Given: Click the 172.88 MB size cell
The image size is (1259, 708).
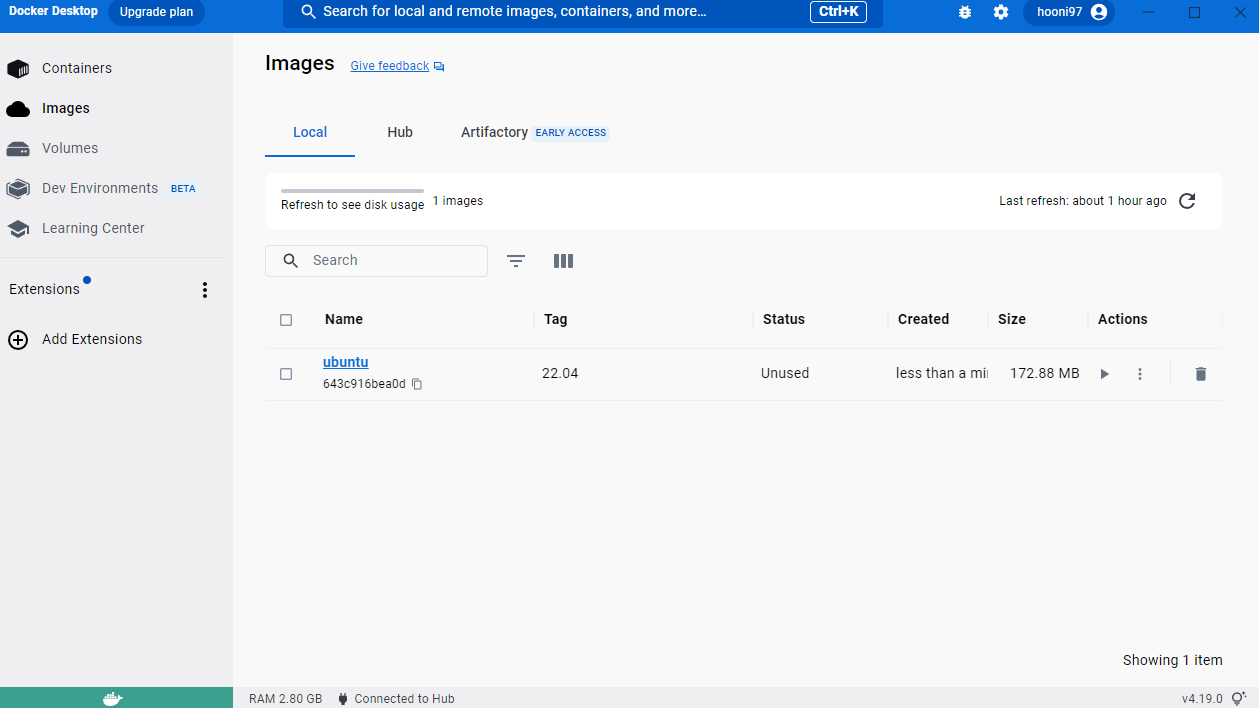Looking at the screenshot, I should click(x=1045, y=373).
